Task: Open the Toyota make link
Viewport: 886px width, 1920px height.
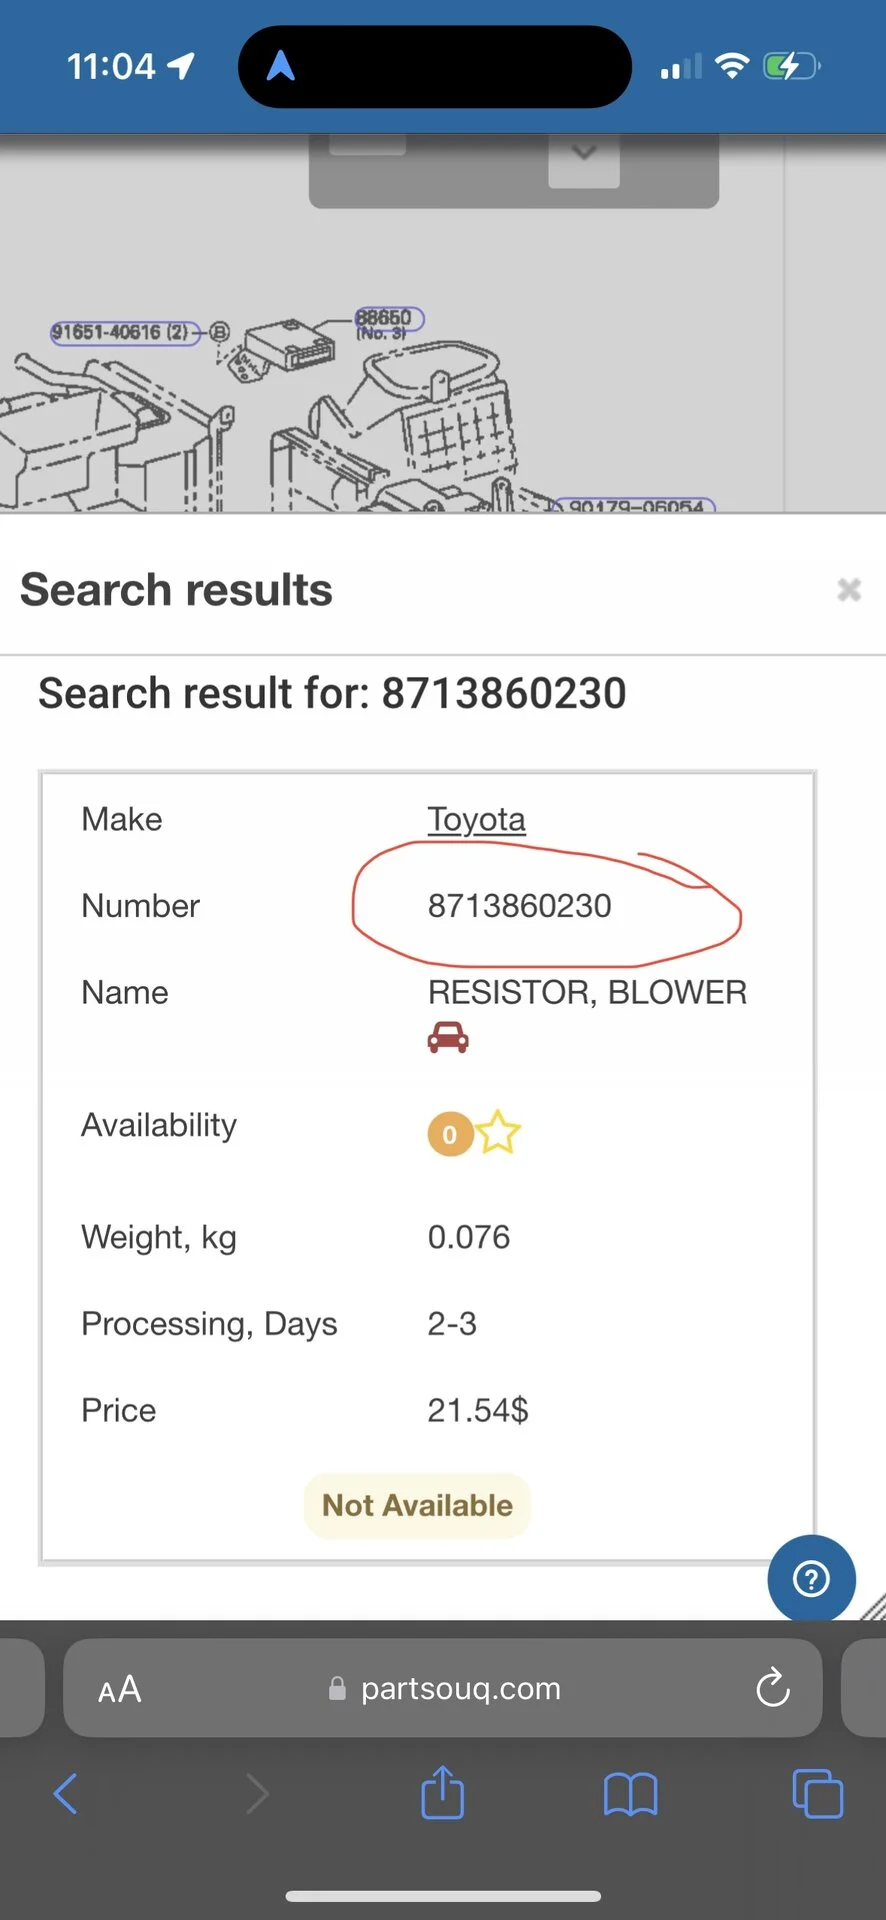Action: (x=476, y=819)
